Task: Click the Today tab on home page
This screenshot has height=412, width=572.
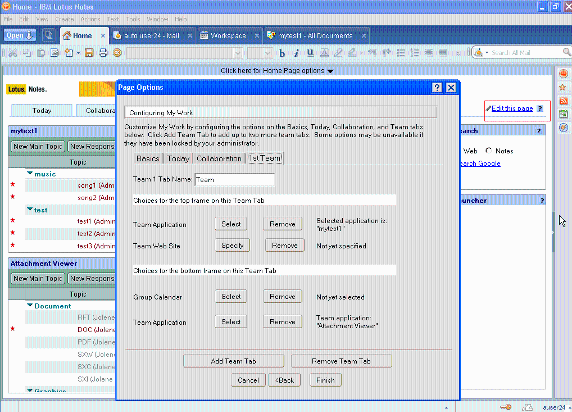Action: pyautogui.click(x=42, y=111)
